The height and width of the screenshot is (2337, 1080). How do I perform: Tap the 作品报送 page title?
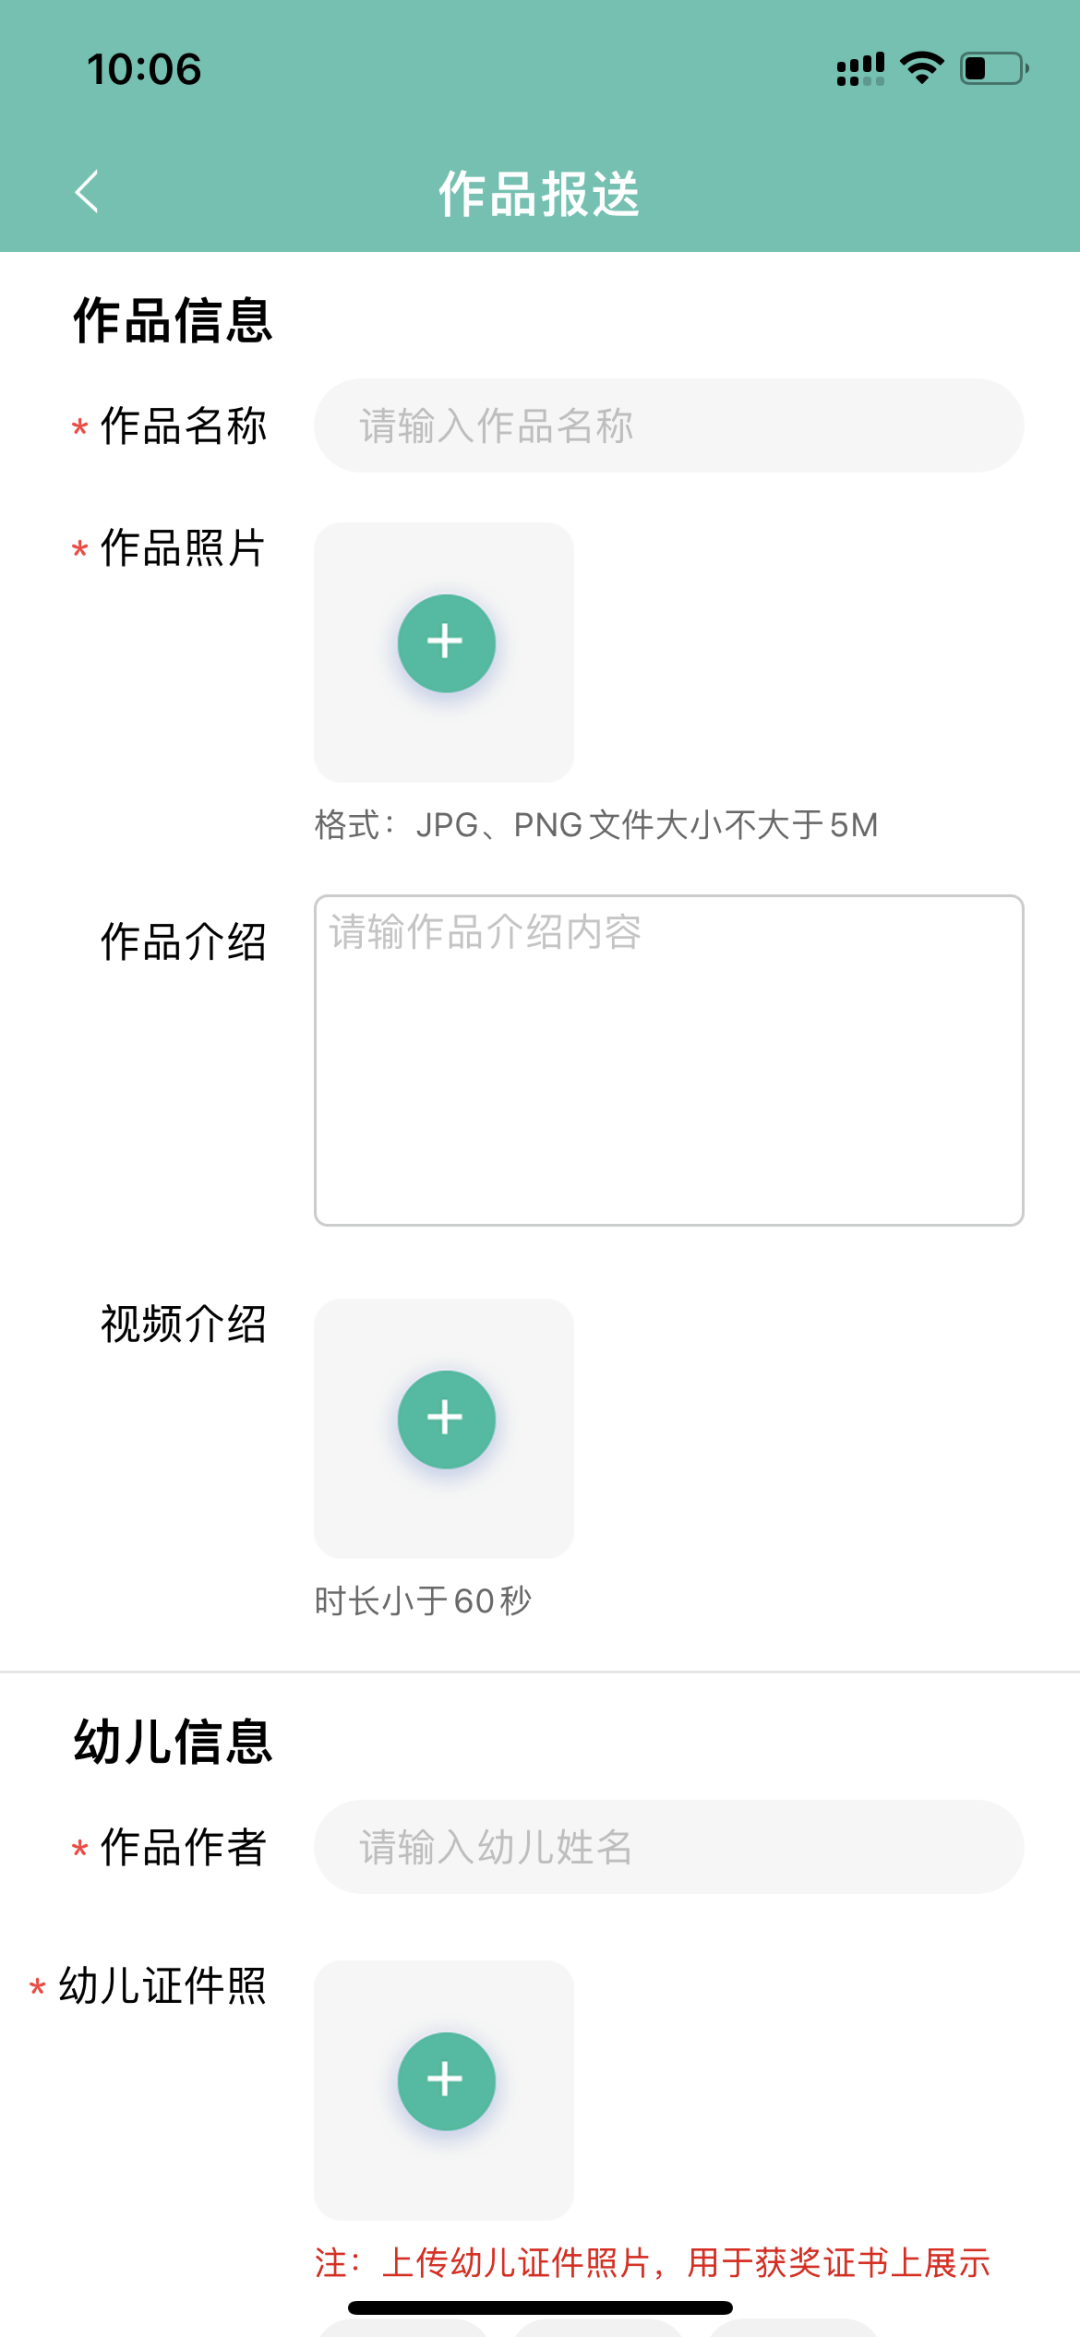539,193
